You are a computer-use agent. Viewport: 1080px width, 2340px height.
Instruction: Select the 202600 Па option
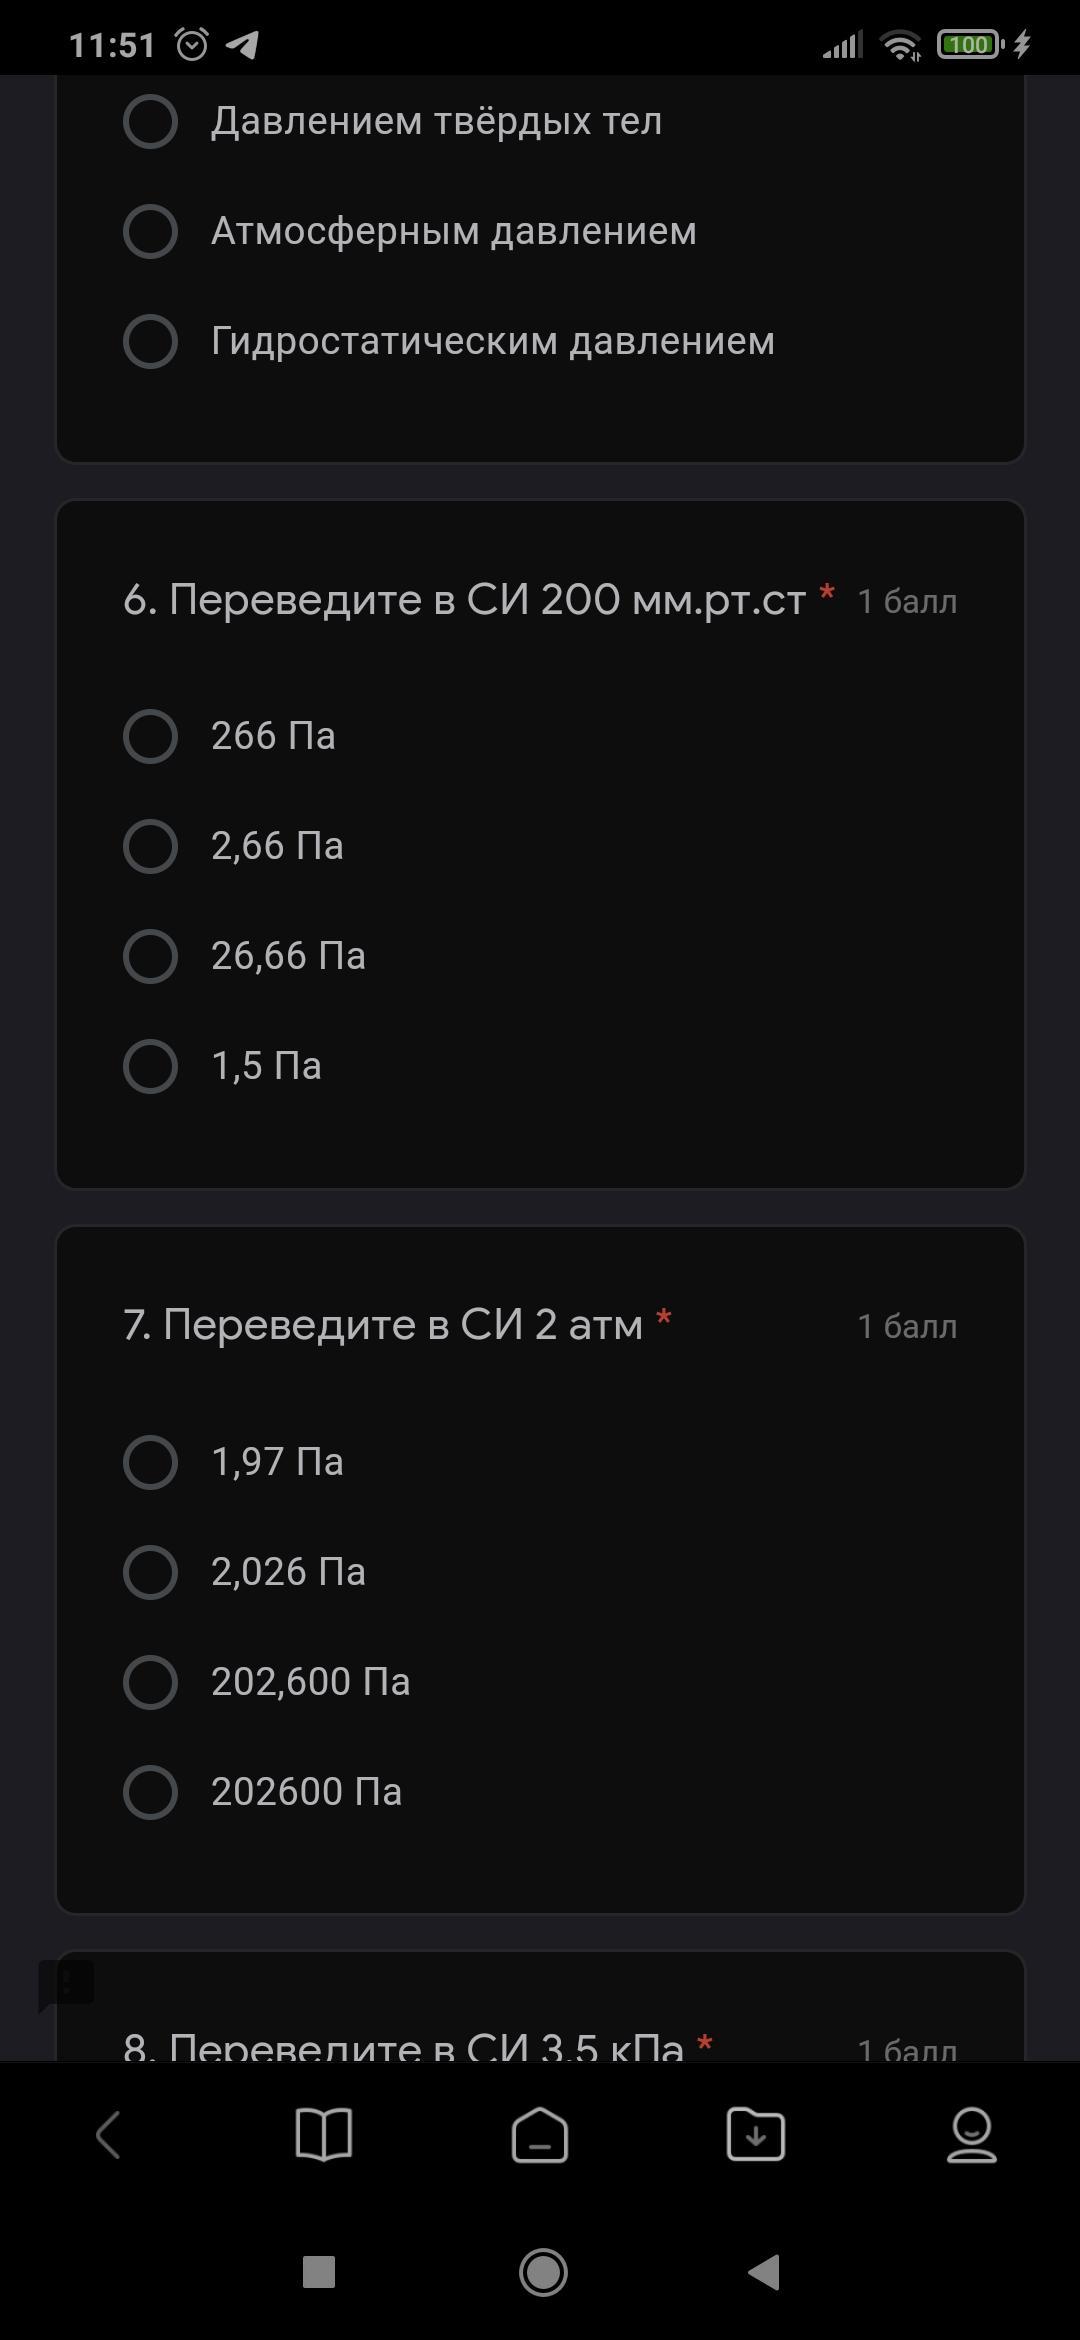coord(150,1792)
